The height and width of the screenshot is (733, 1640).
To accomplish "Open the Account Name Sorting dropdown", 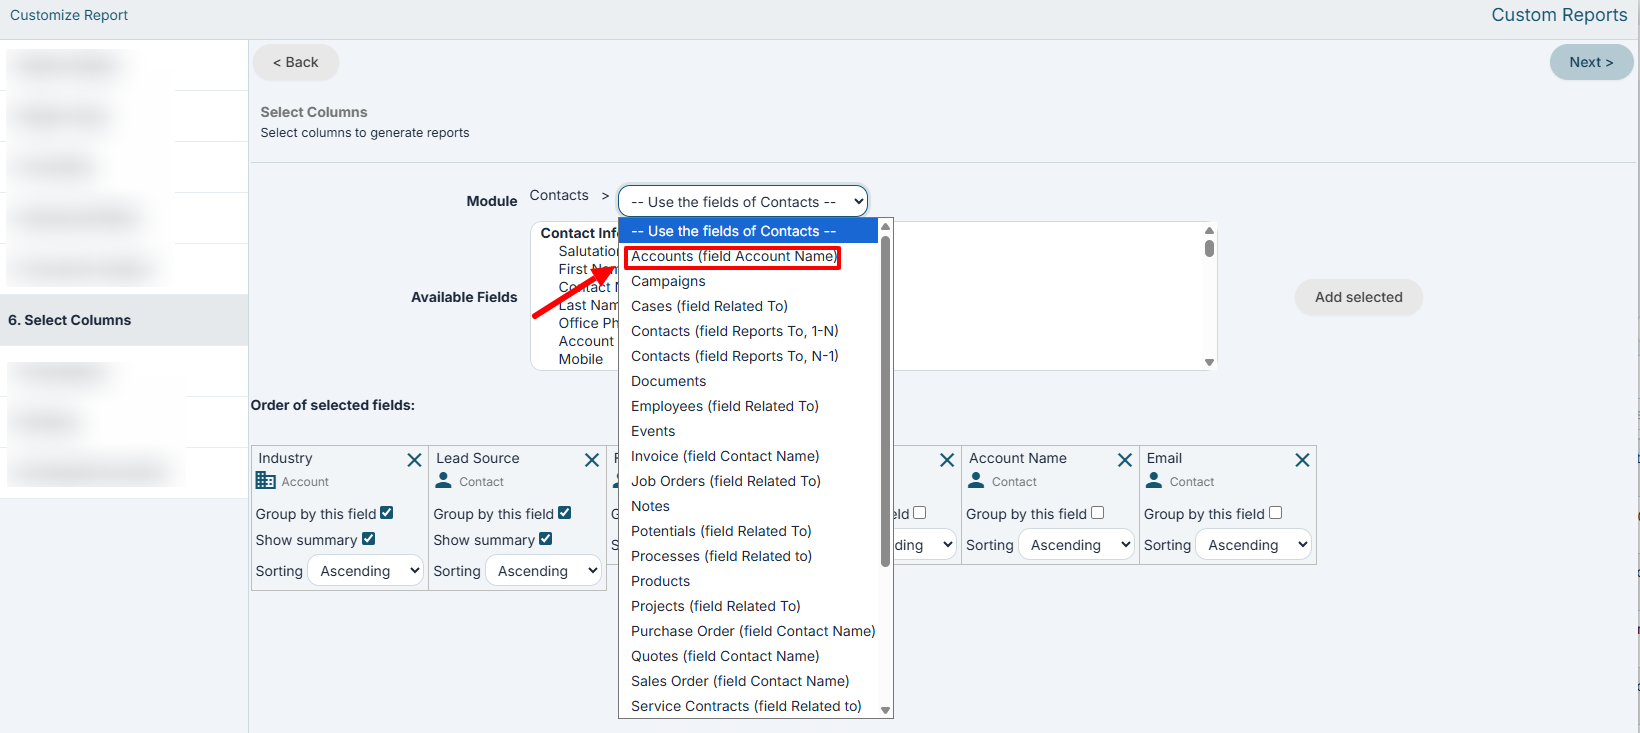I will click(1077, 545).
